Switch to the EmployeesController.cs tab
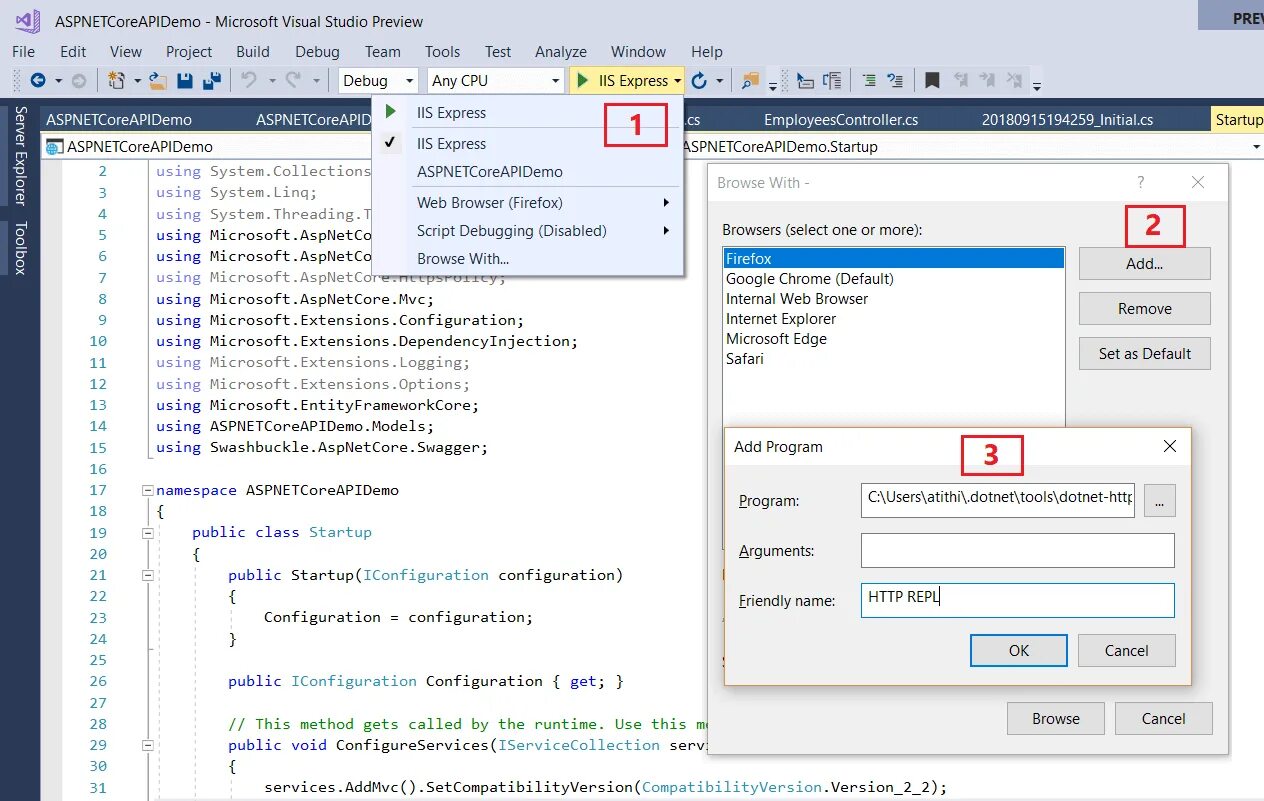The height and width of the screenshot is (801, 1264). pos(841,120)
